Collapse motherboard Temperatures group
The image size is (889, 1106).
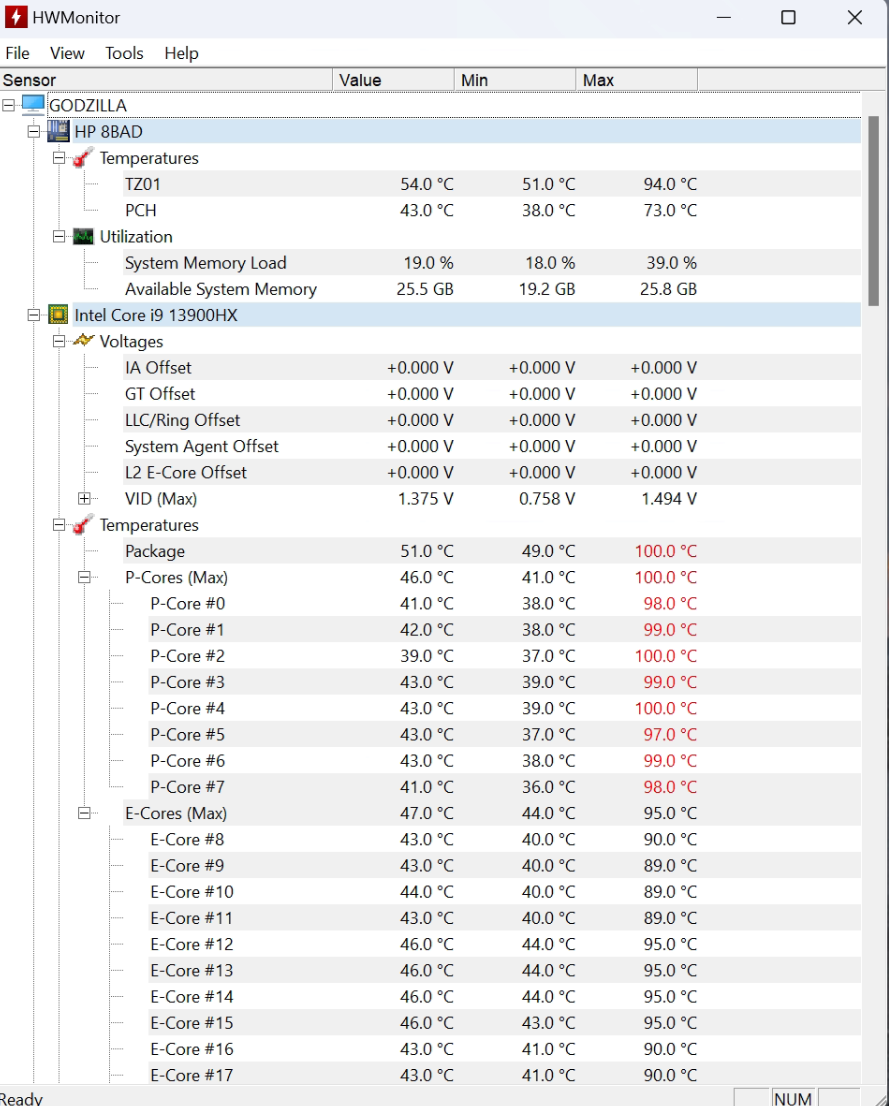click(59, 157)
